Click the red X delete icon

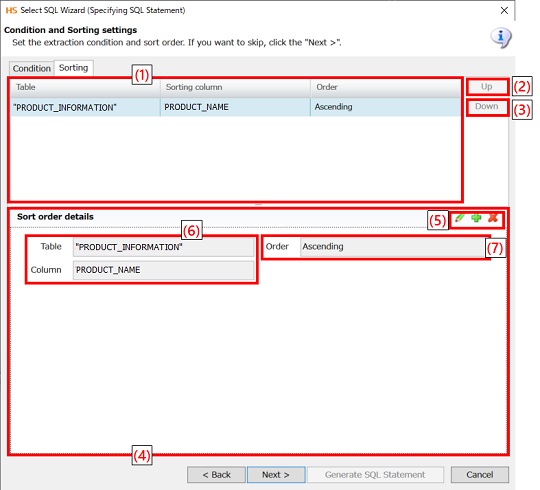point(493,218)
